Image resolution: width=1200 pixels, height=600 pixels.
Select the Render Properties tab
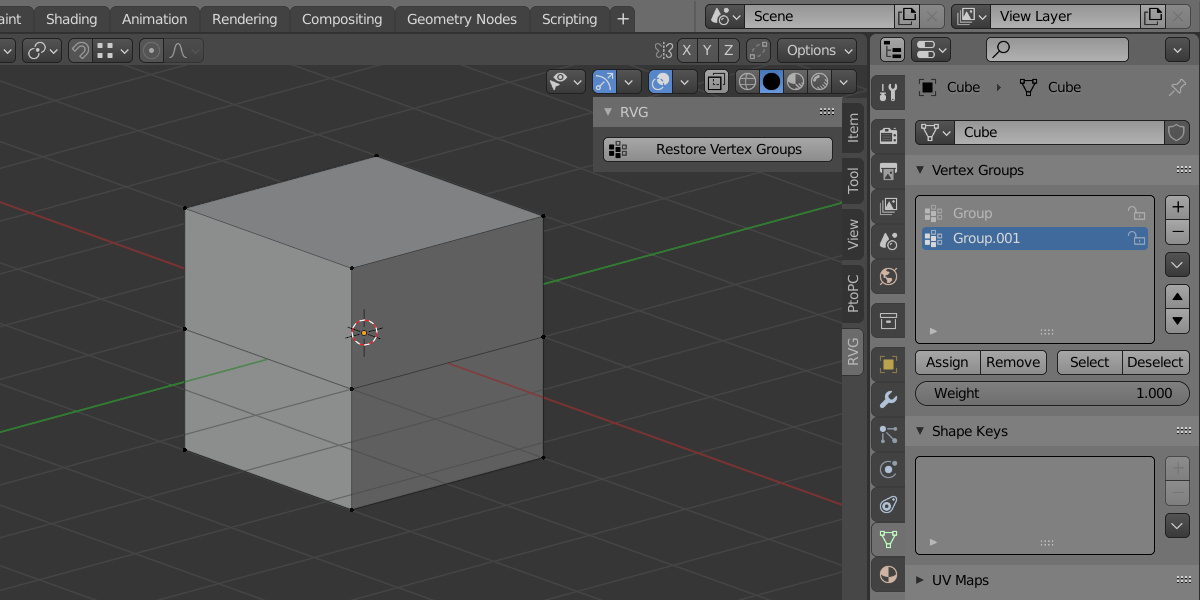[x=888, y=135]
